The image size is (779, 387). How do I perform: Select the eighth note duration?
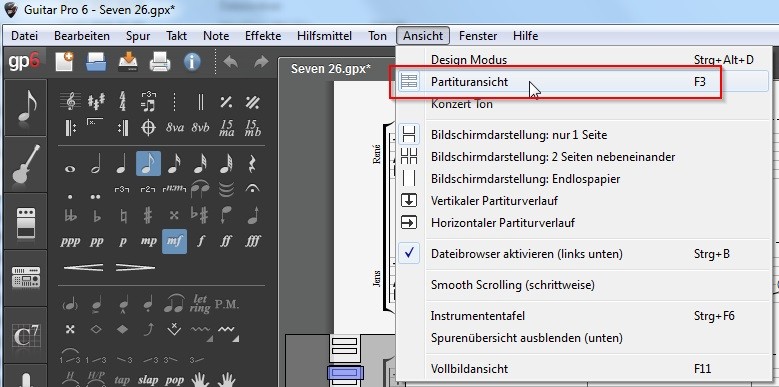(x=148, y=163)
